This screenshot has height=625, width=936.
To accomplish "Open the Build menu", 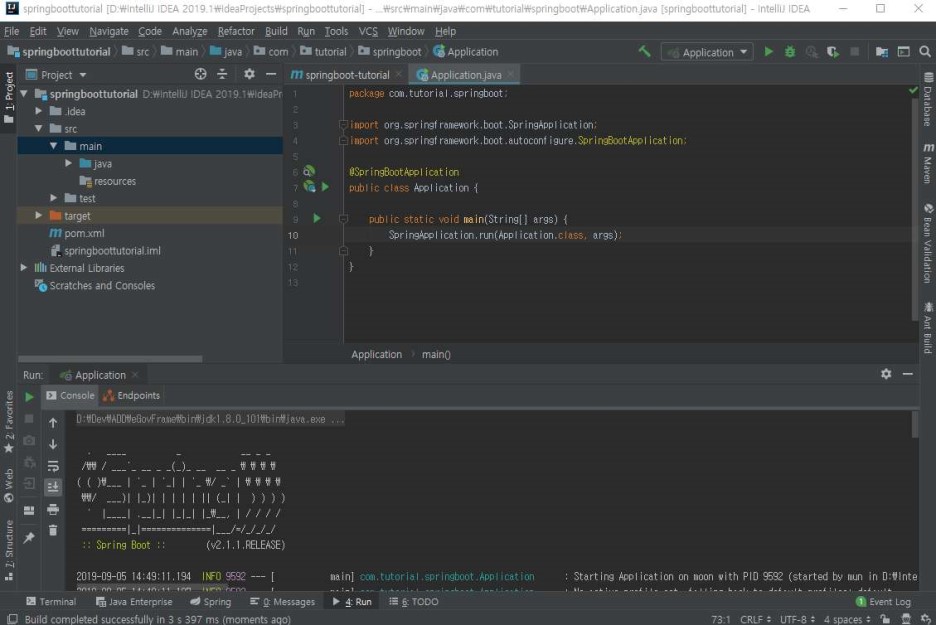I will [276, 31].
